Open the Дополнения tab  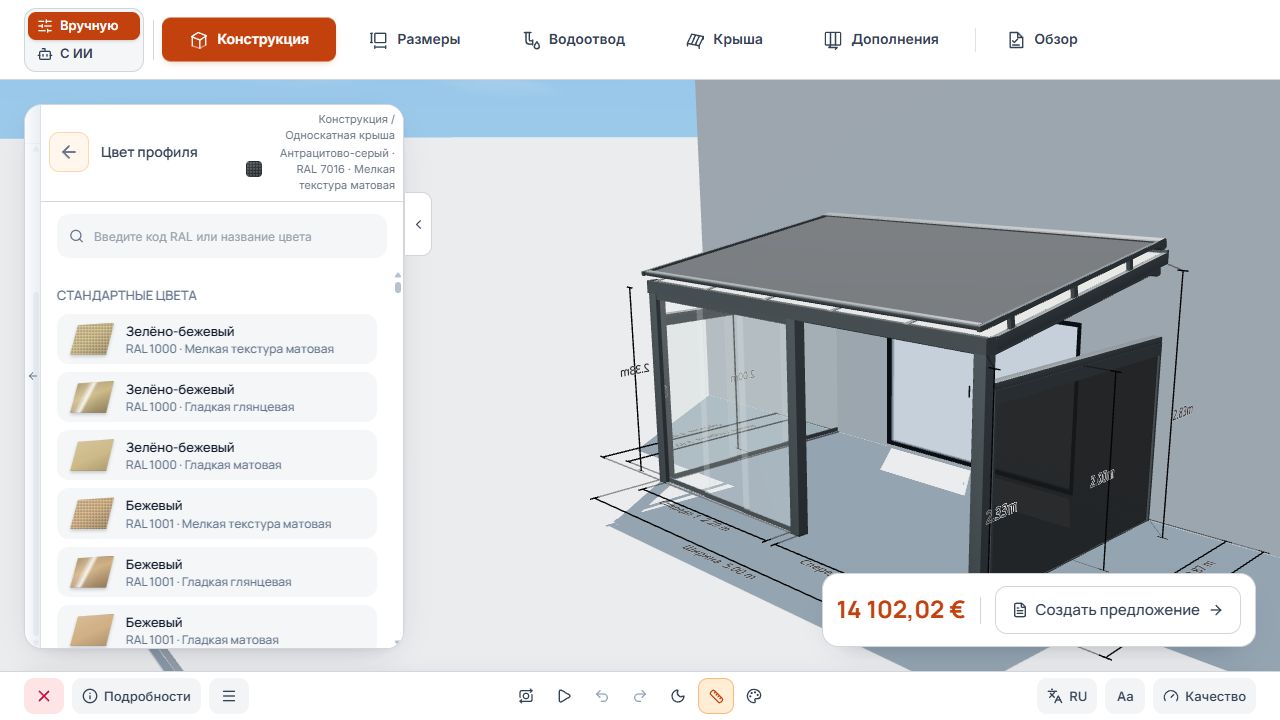coord(881,40)
